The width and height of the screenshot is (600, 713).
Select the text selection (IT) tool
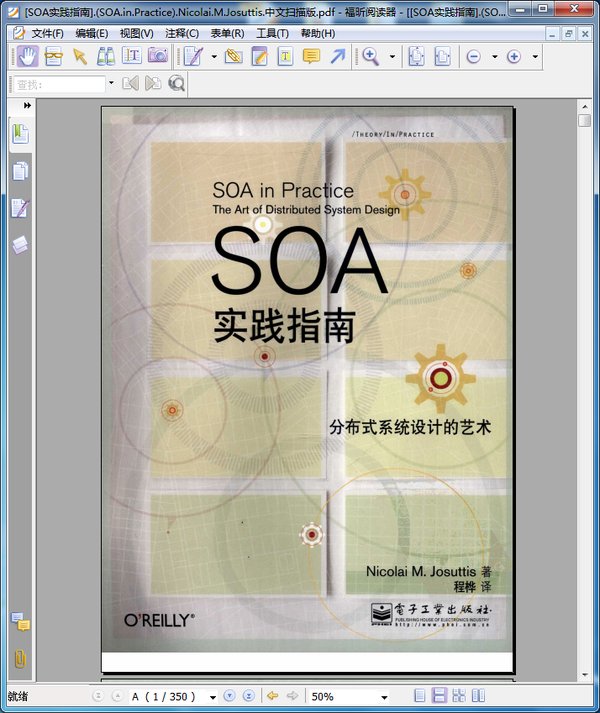point(132,56)
